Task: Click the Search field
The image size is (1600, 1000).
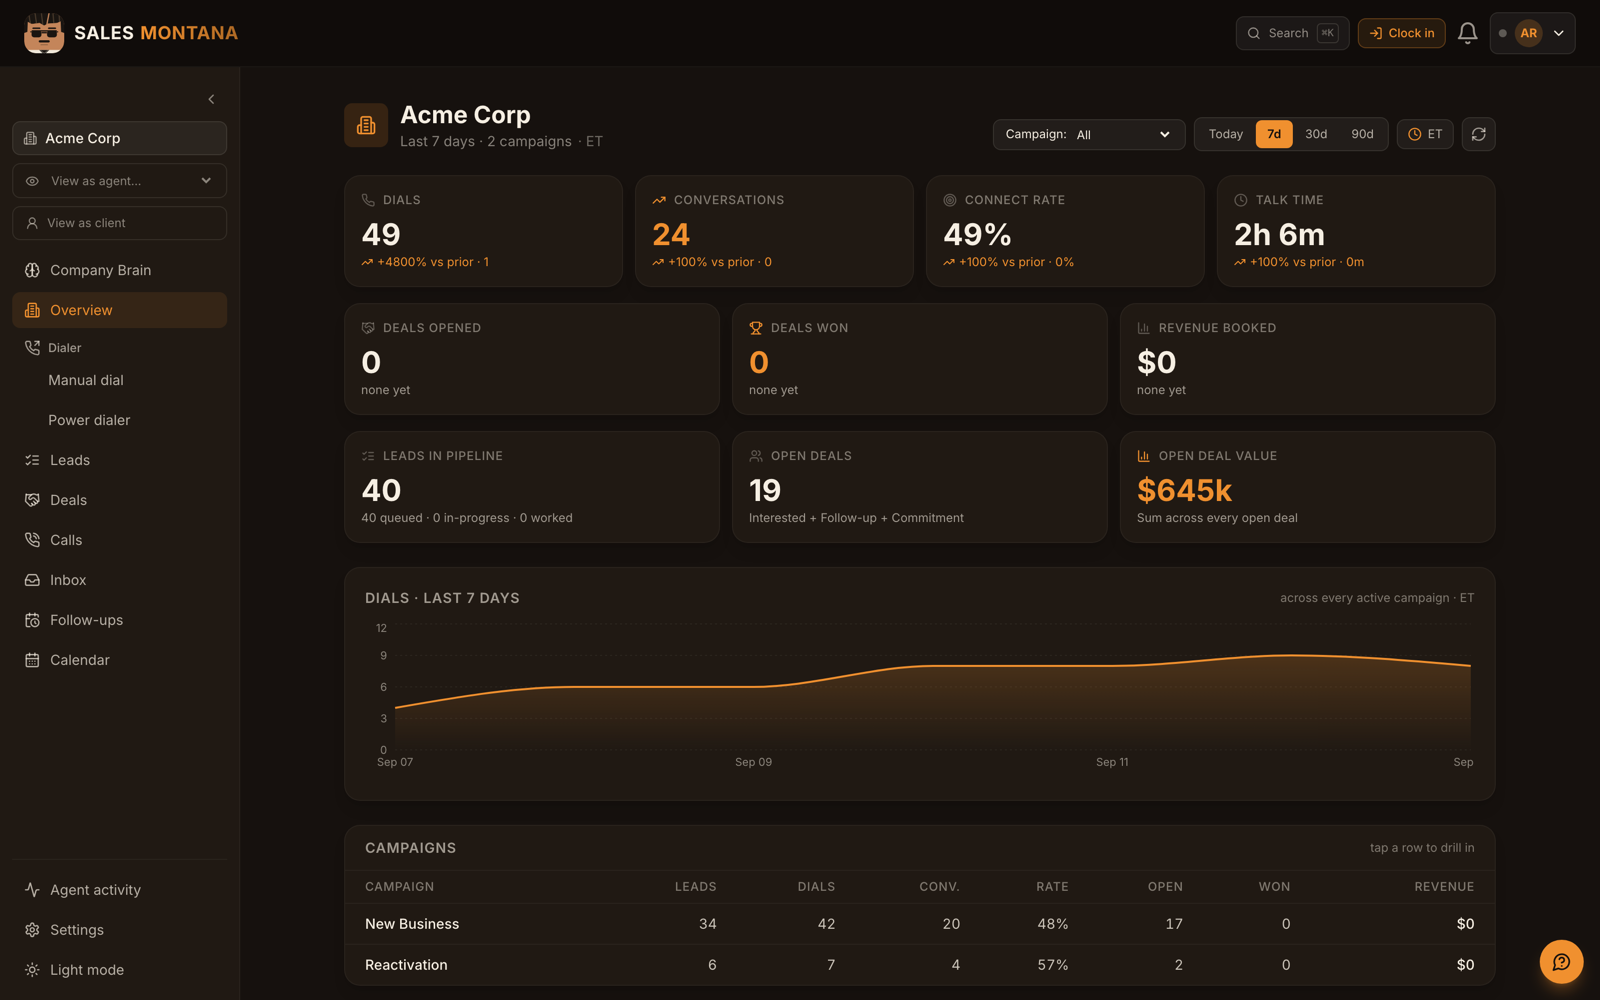Action: pyautogui.click(x=1292, y=33)
